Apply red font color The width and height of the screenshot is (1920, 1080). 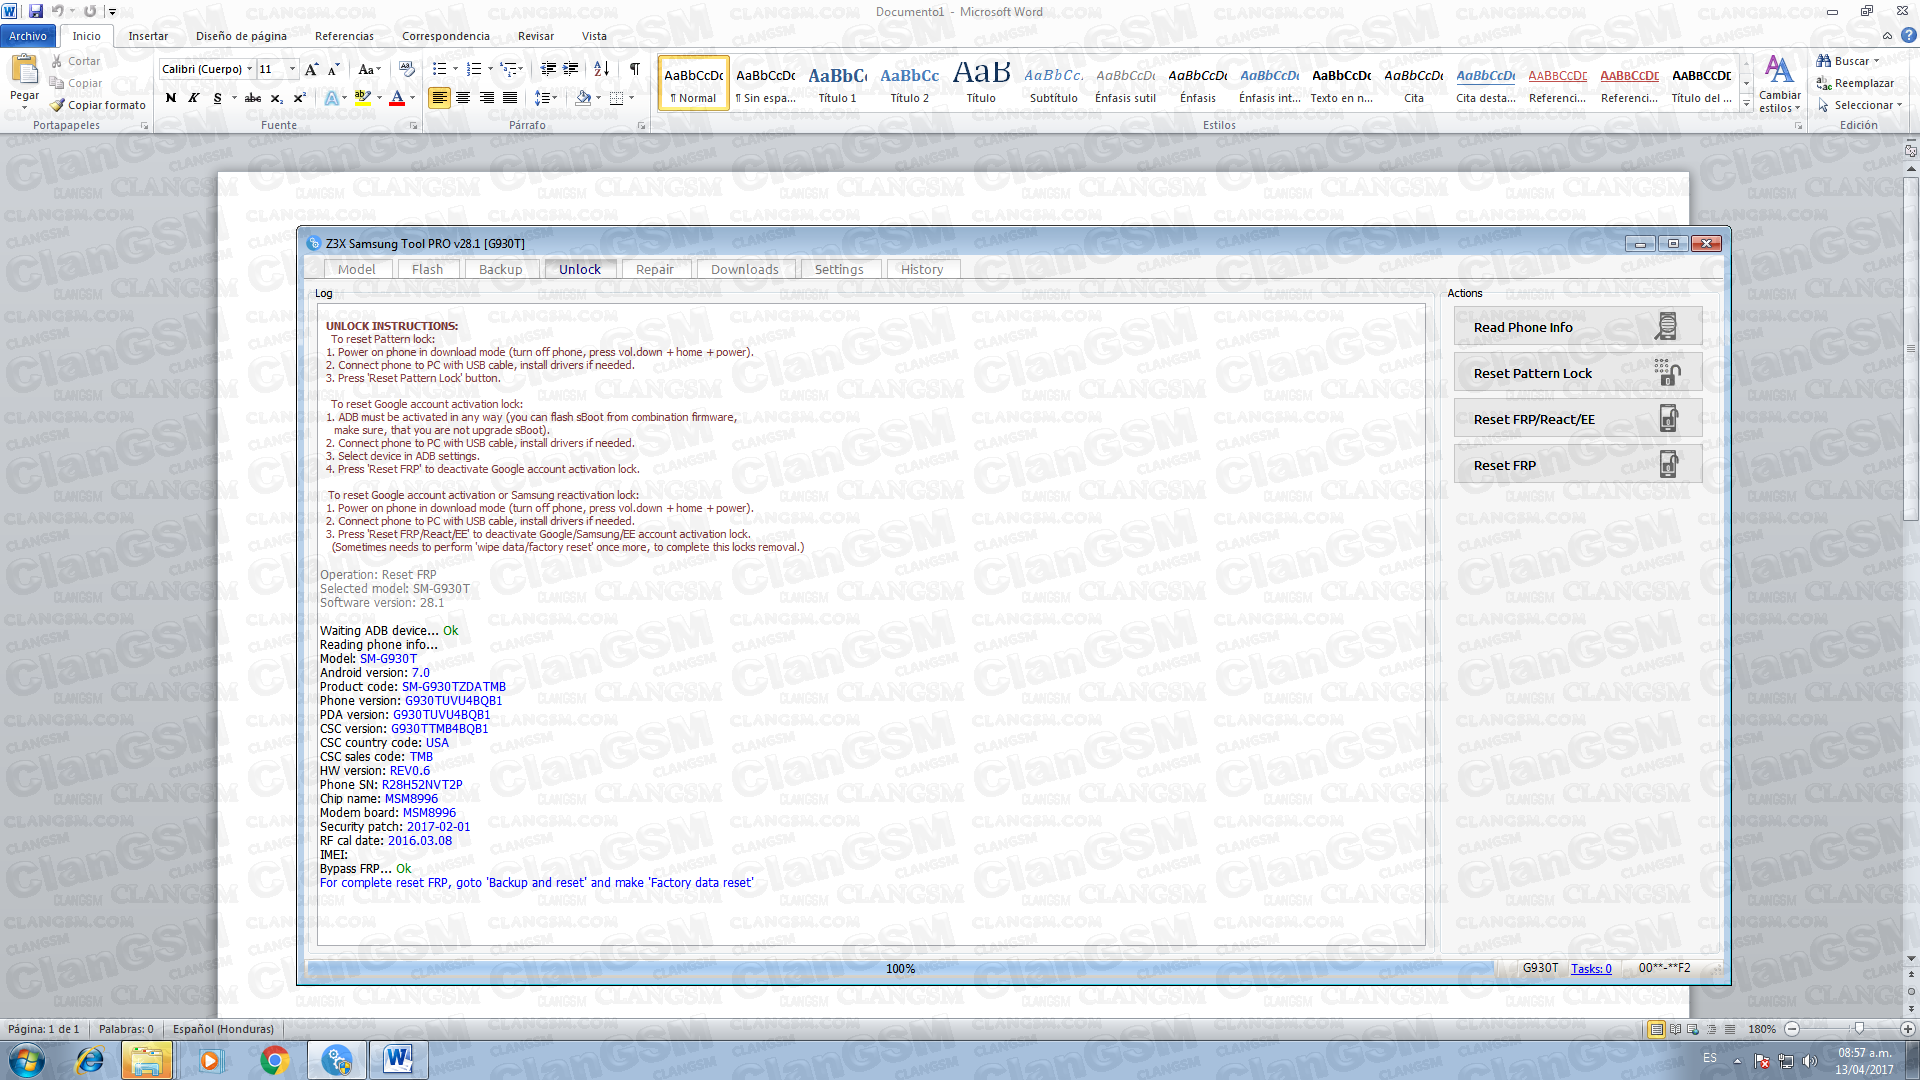point(397,98)
